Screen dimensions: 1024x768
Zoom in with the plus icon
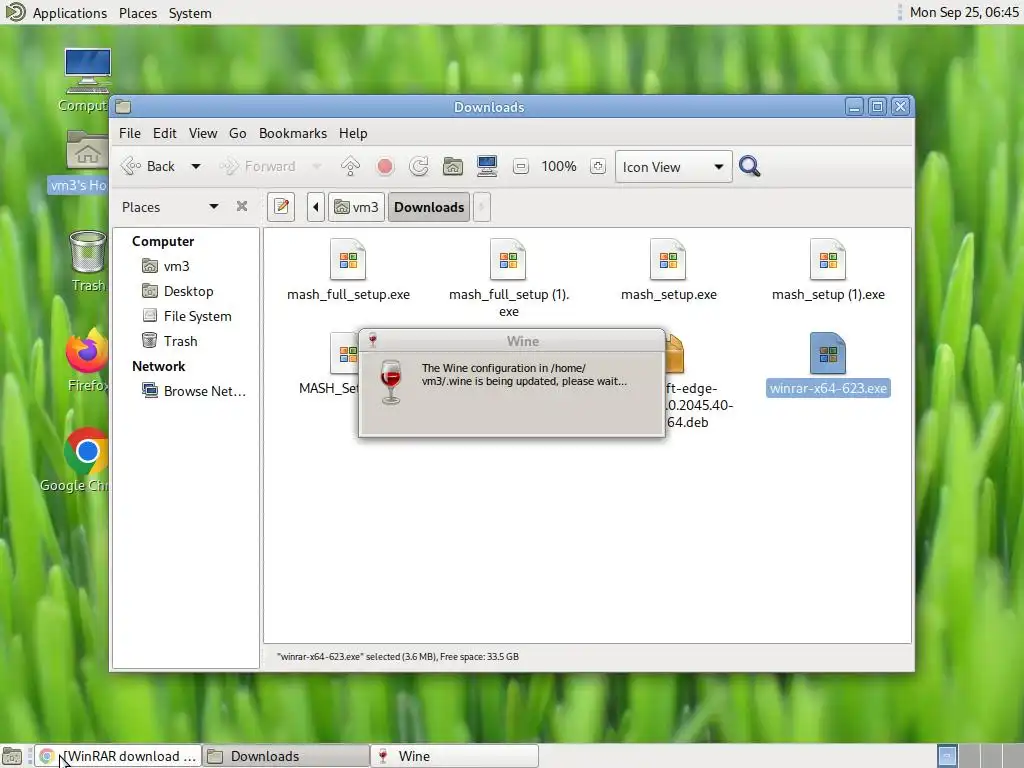click(598, 167)
